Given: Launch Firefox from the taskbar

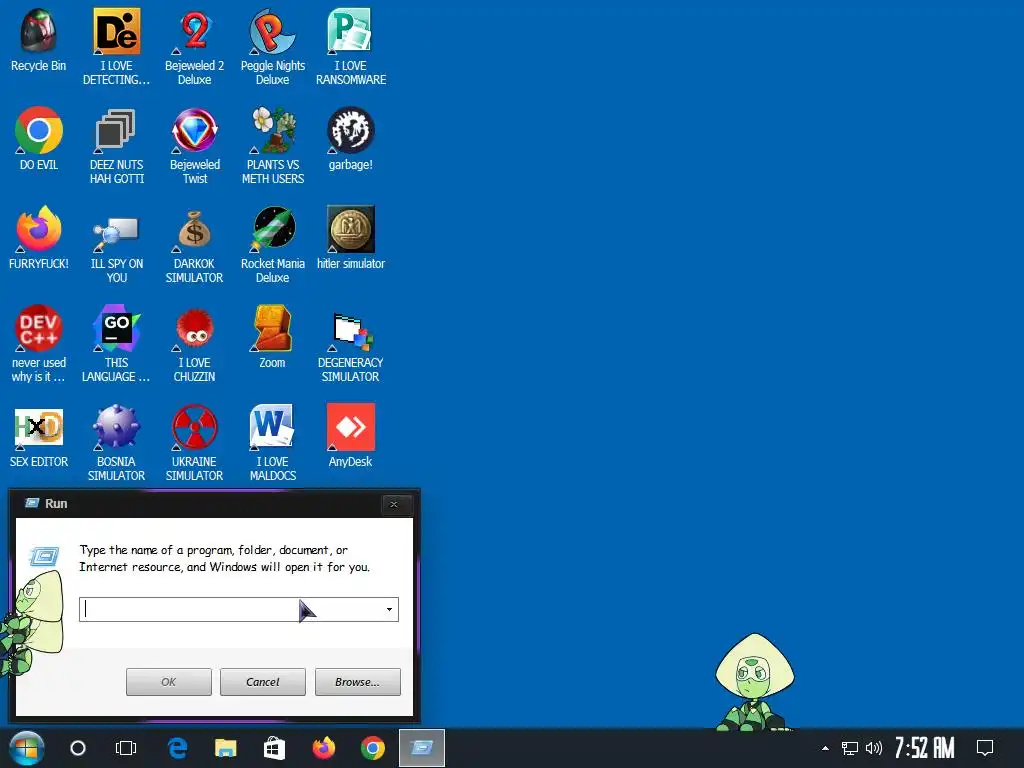Looking at the screenshot, I should tap(323, 748).
